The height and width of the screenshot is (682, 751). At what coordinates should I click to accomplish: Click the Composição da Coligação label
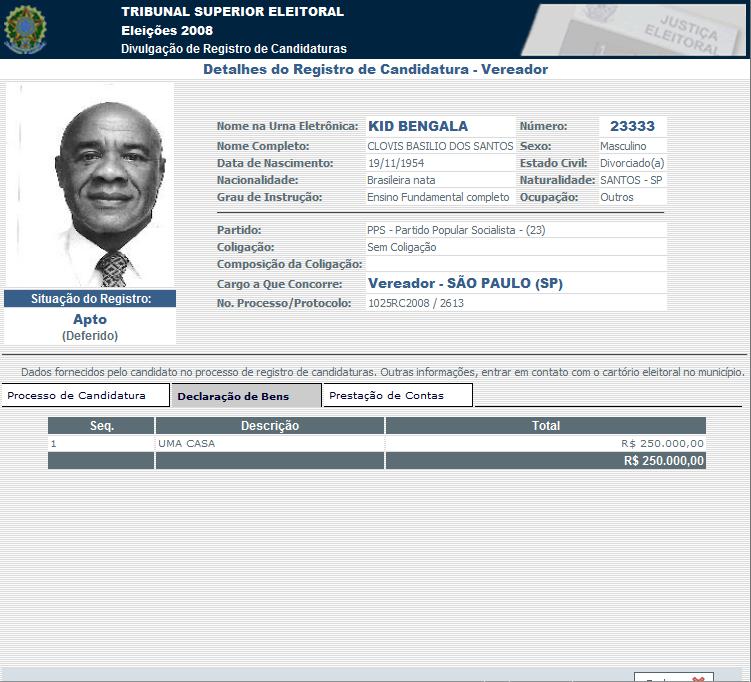tap(289, 264)
